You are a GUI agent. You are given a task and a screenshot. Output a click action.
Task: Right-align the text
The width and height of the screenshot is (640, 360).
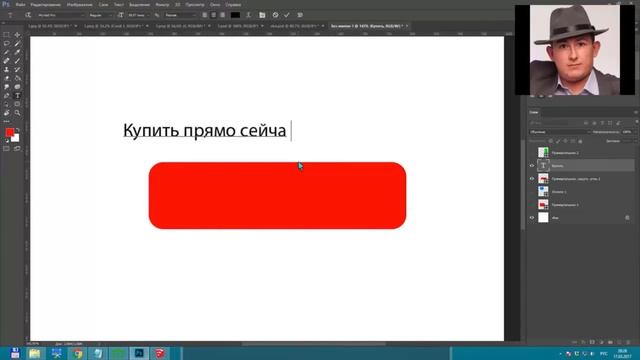pyautogui.click(x=222, y=15)
